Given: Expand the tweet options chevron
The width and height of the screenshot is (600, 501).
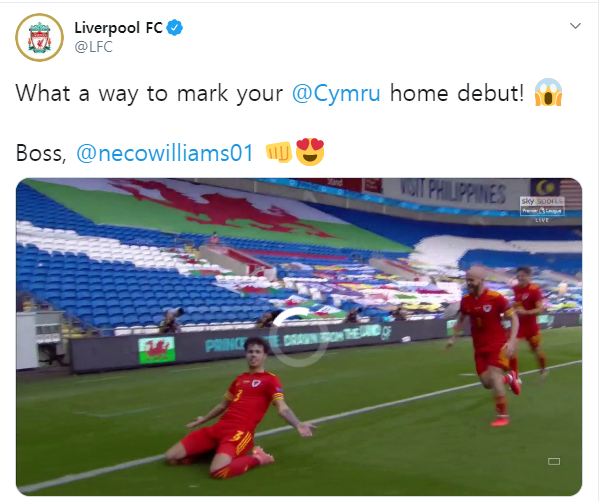Looking at the screenshot, I should point(576,26).
